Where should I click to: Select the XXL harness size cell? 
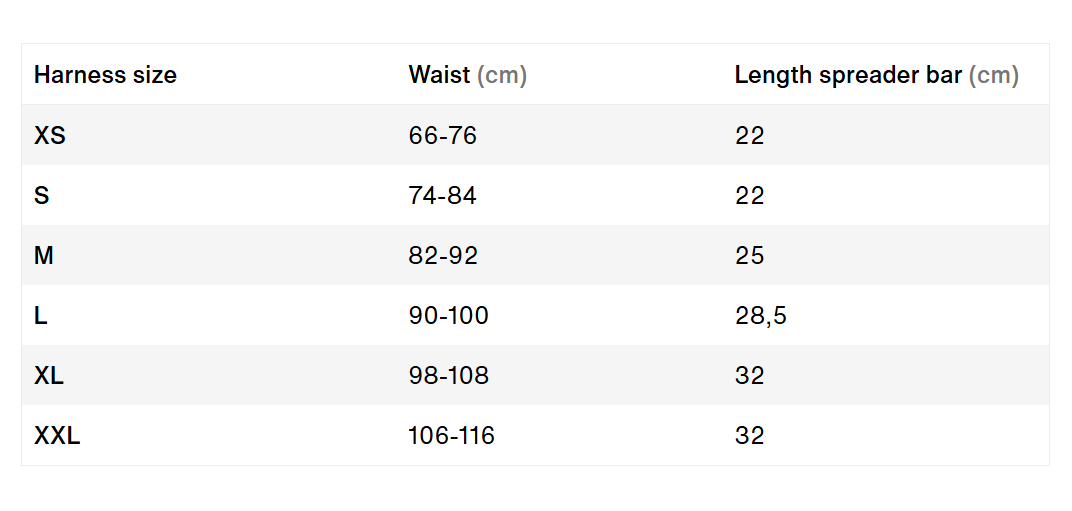57,436
